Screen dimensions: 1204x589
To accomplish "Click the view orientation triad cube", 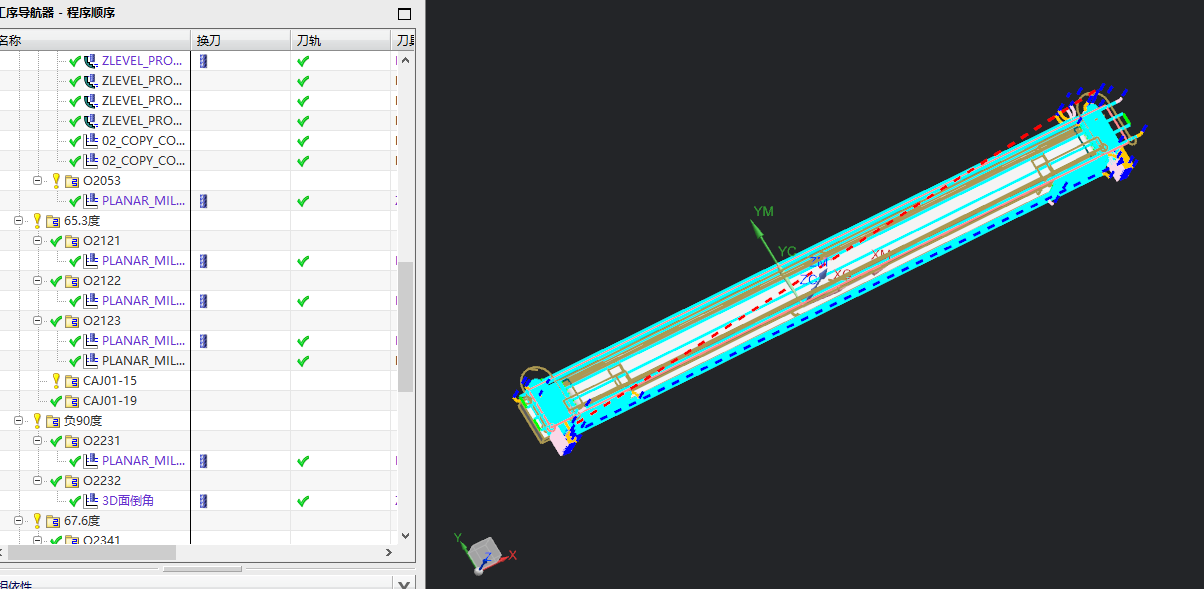I will pos(485,552).
